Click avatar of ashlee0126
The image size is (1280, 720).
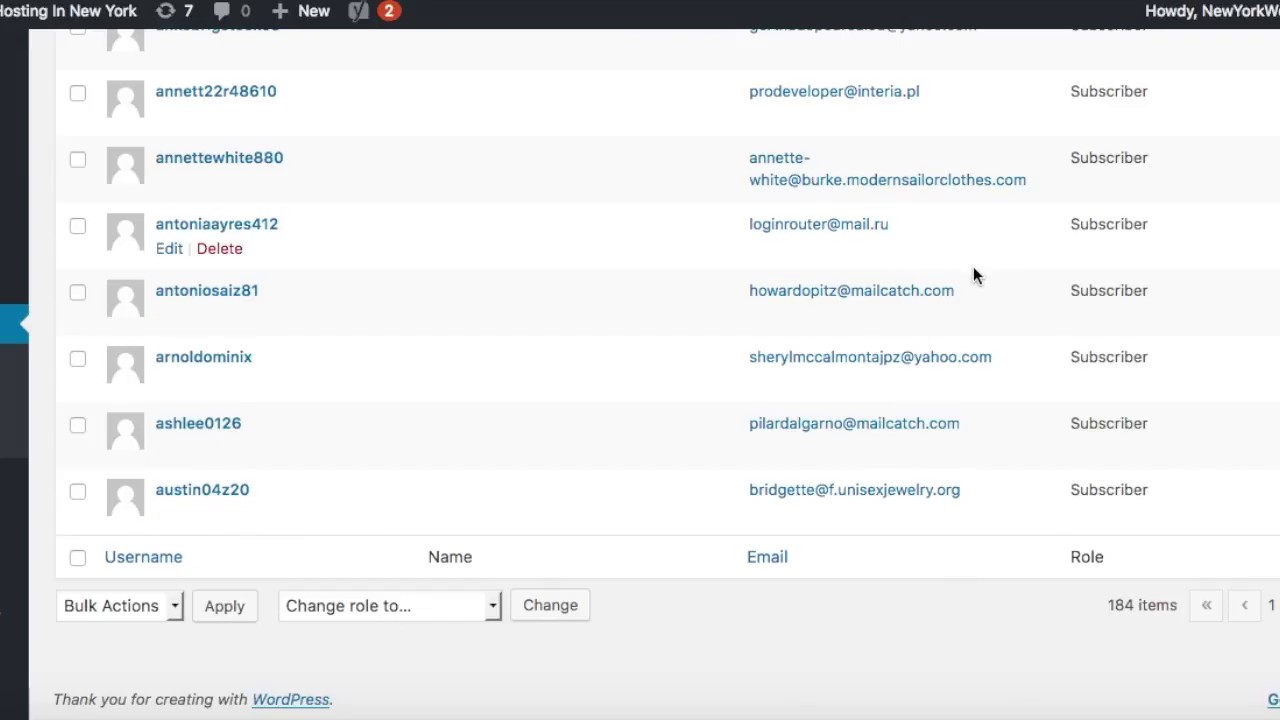coord(125,431)
